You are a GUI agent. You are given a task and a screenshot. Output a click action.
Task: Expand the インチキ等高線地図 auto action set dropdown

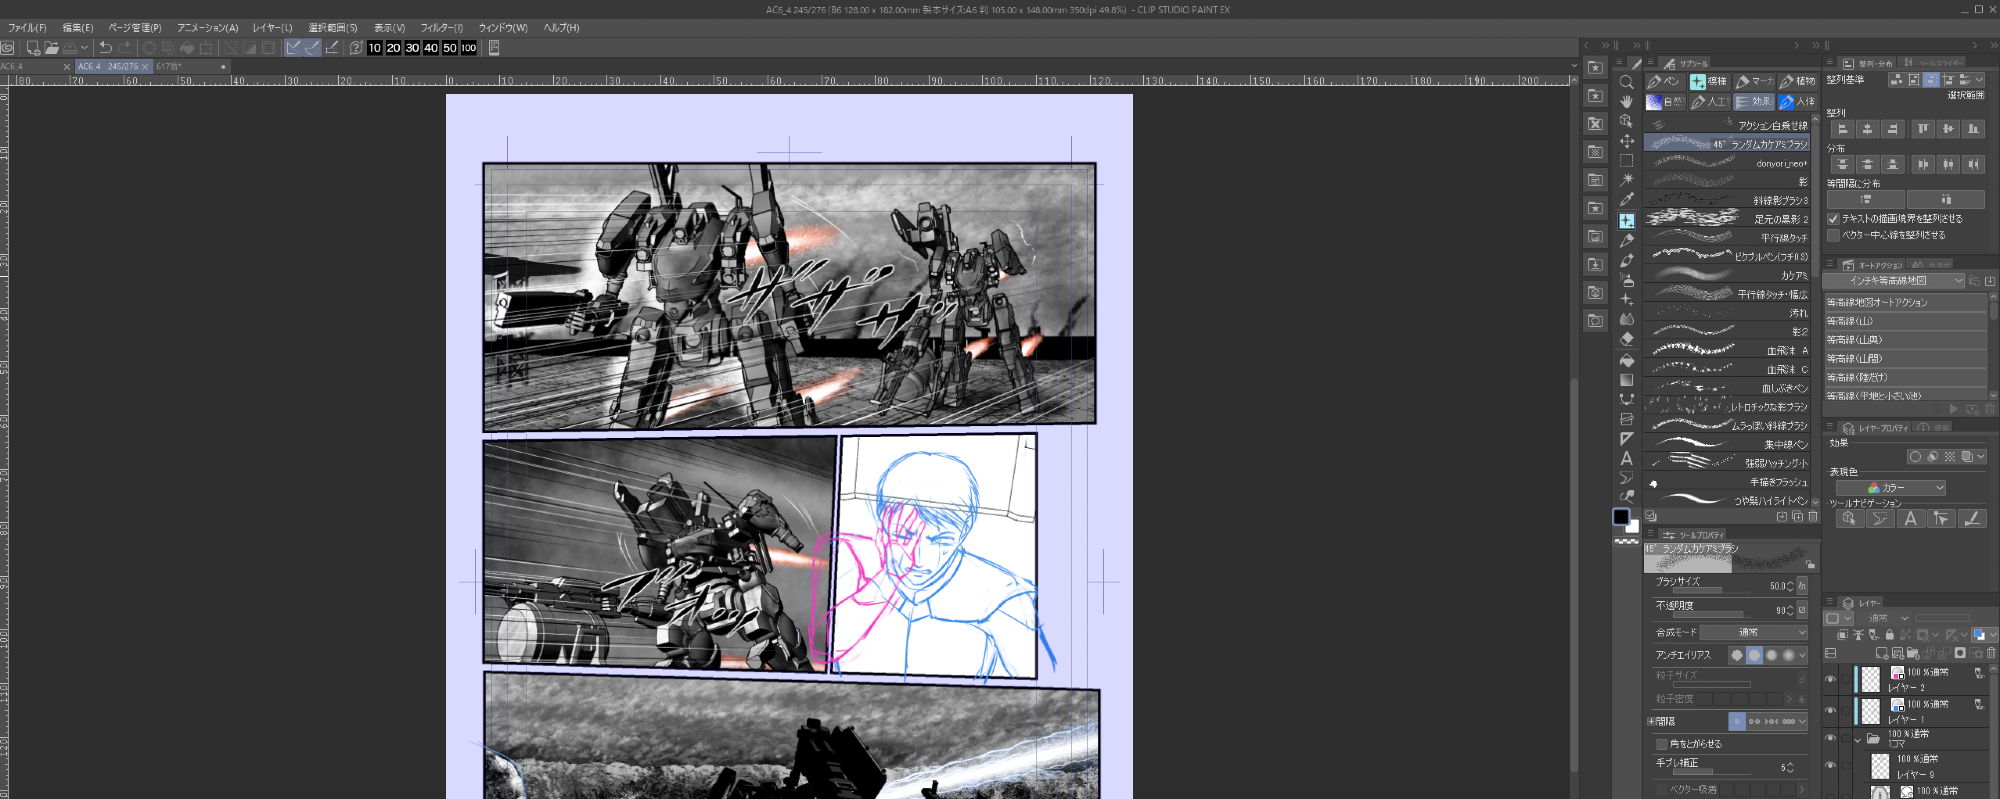pos(1893,281)
